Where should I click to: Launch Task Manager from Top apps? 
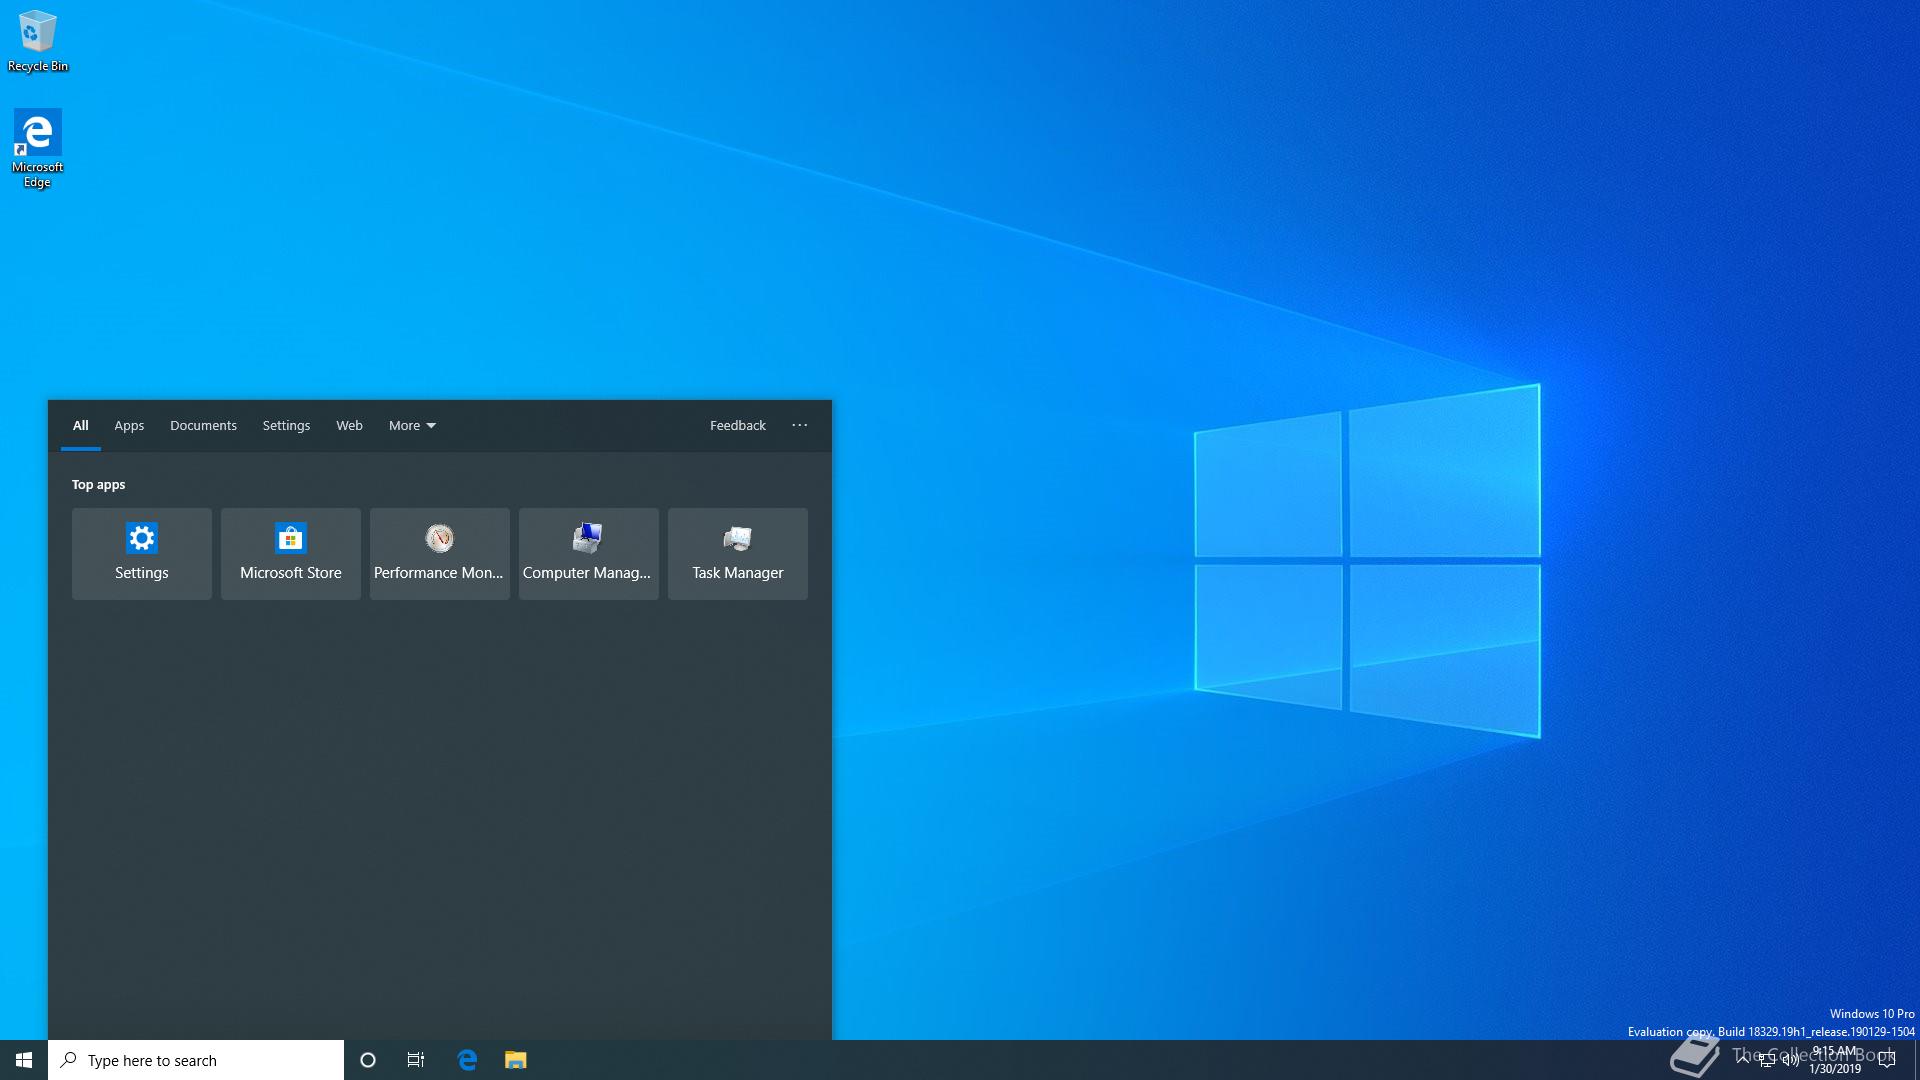pos(737,553)
